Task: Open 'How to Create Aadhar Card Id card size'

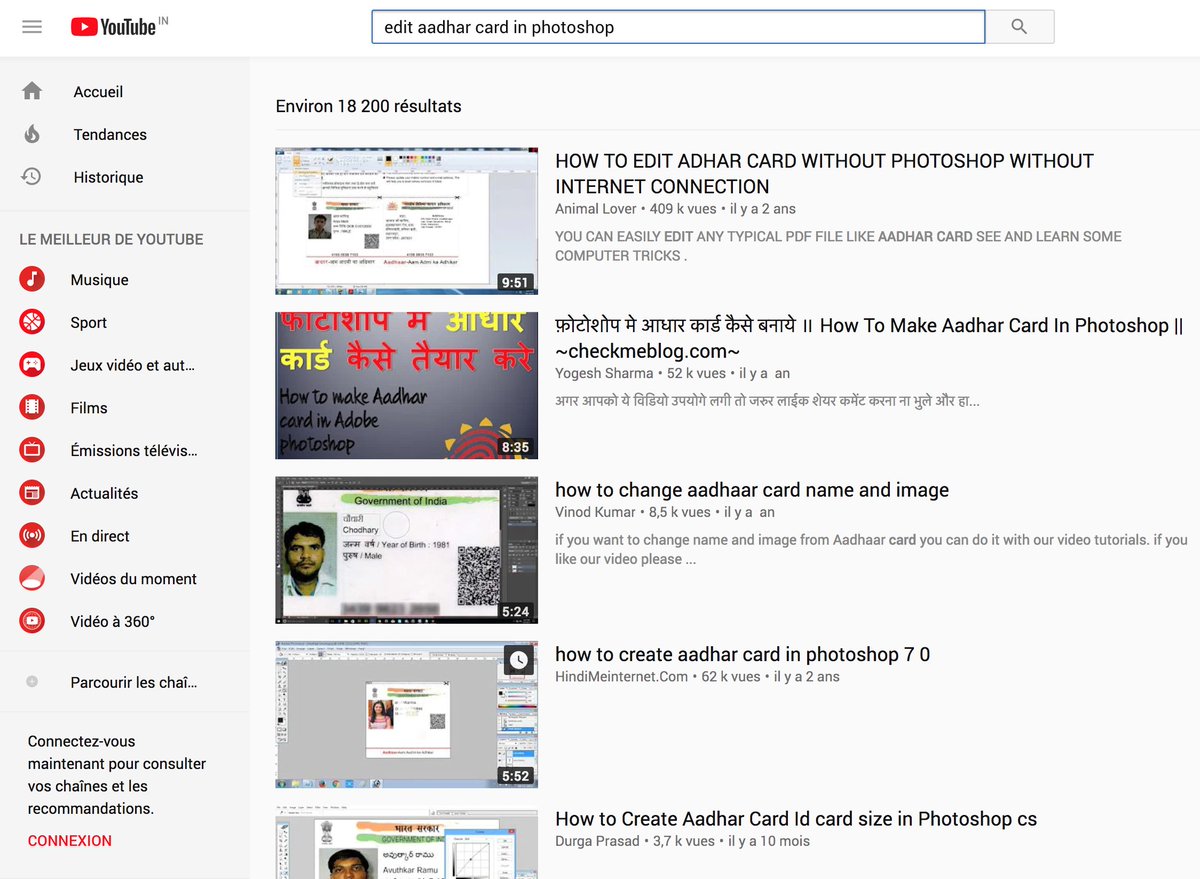Action: [796, 819]
